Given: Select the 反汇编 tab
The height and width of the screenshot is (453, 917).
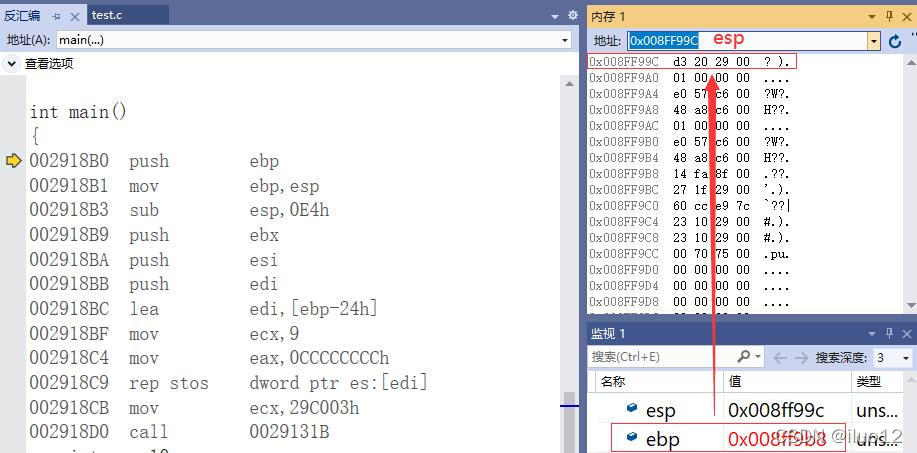Looking at the screenshot, I should [22, 16].
